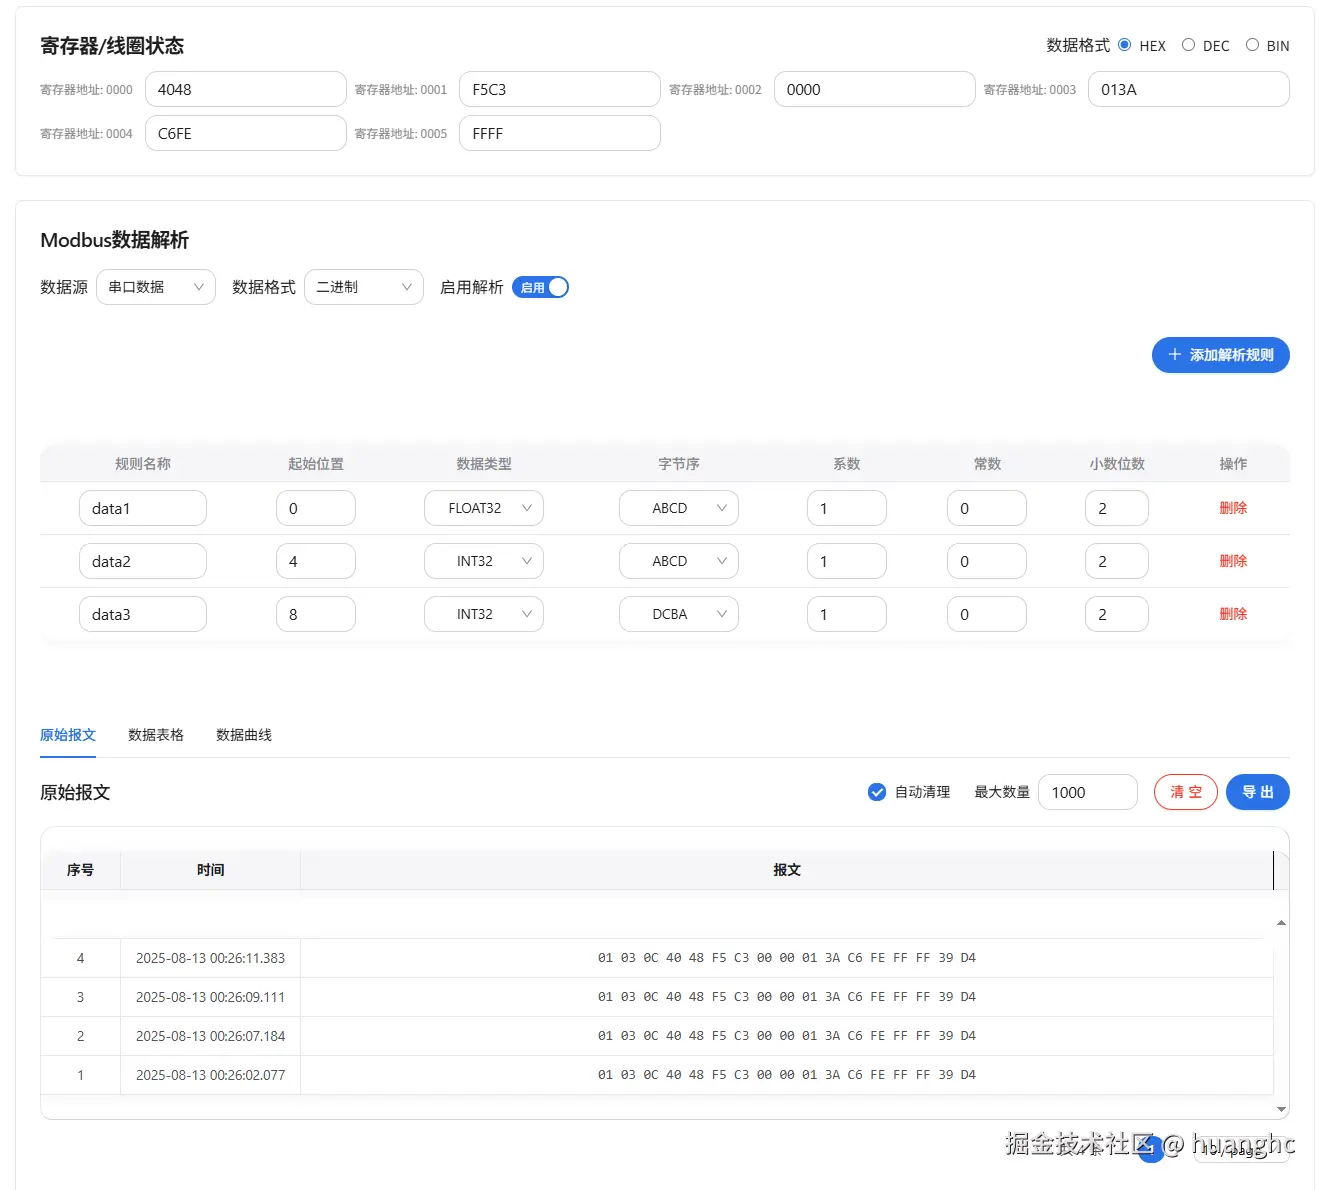Image resolution: width=1326 pixels, height=1190 pixels.
Task: Click the rule name field data2
Action: [x=143, y=561]
